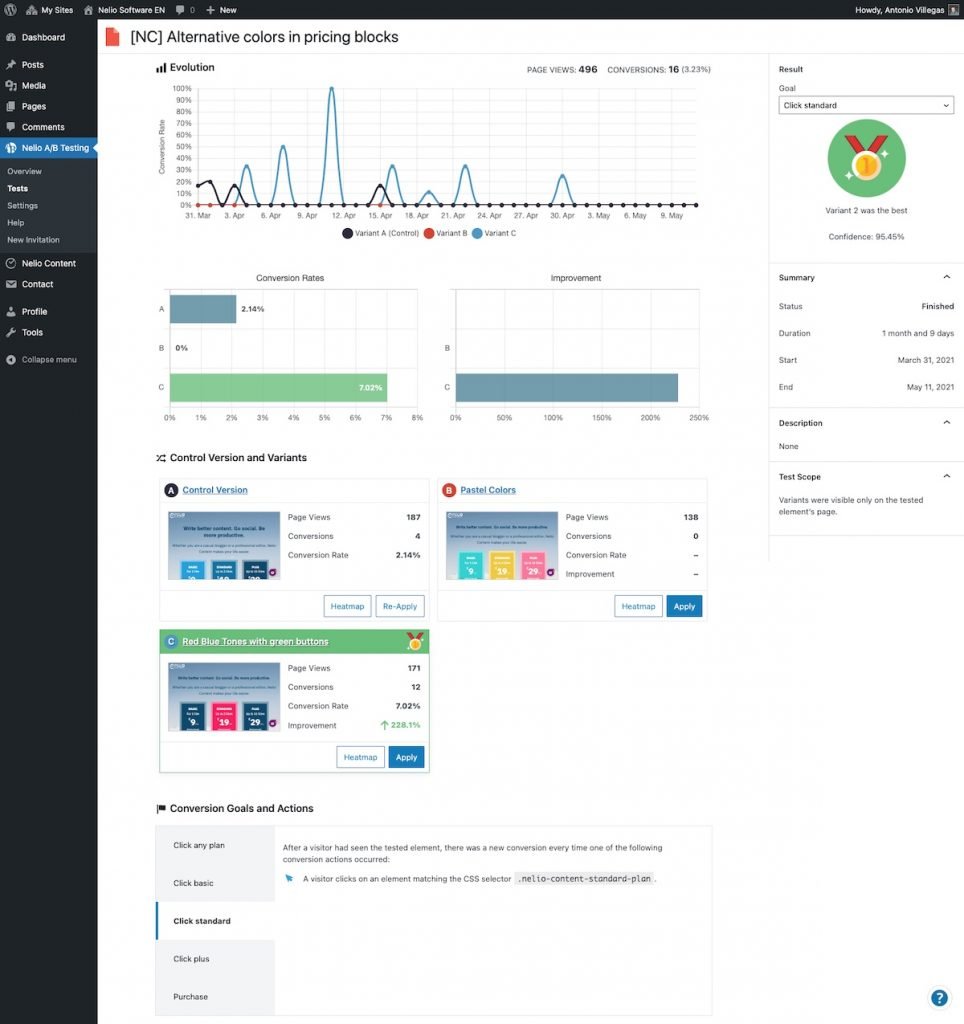The height and width of the screenshot is (1024, 964).
Task: Click the flag icon beside Conversion Goals
Action: [161, 808]
